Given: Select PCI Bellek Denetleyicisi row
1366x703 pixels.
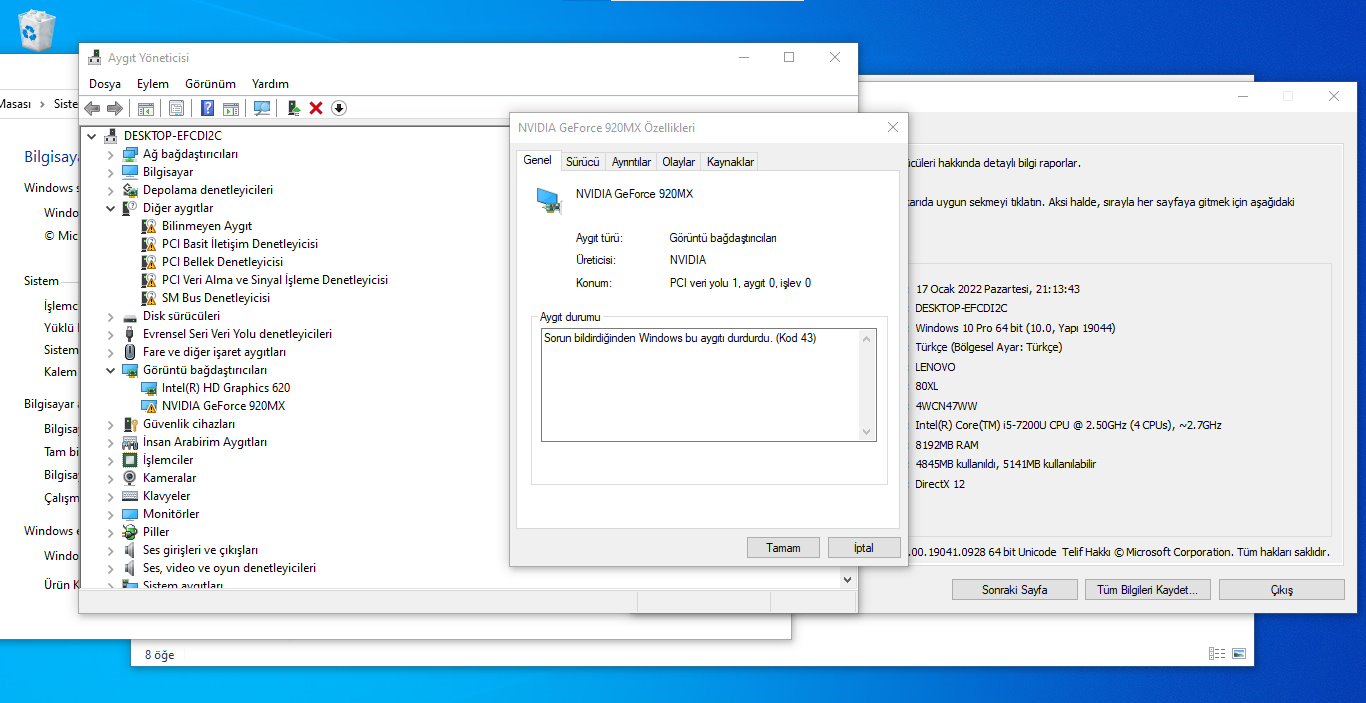Looking at the screenshot, I should [x=222, y=262].
